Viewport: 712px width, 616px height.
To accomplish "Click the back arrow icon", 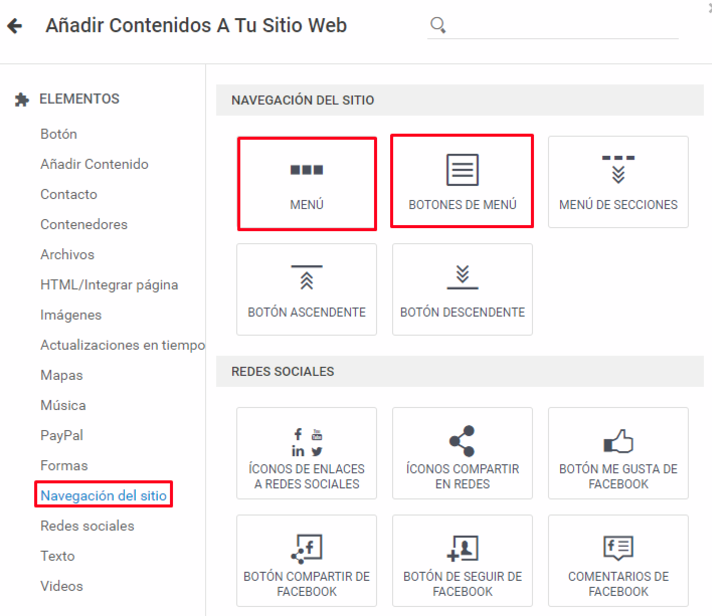I will click(x=15, y=26).
